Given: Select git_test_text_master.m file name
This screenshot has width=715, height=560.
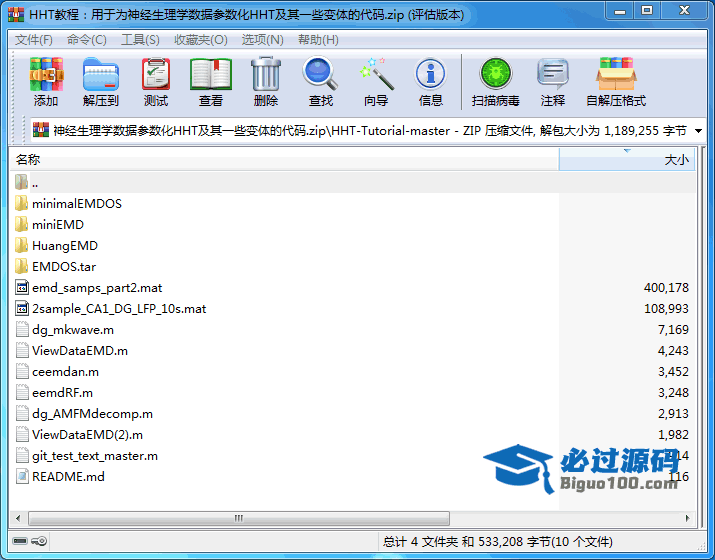Looking at the screenshot, I should (95, 456).
